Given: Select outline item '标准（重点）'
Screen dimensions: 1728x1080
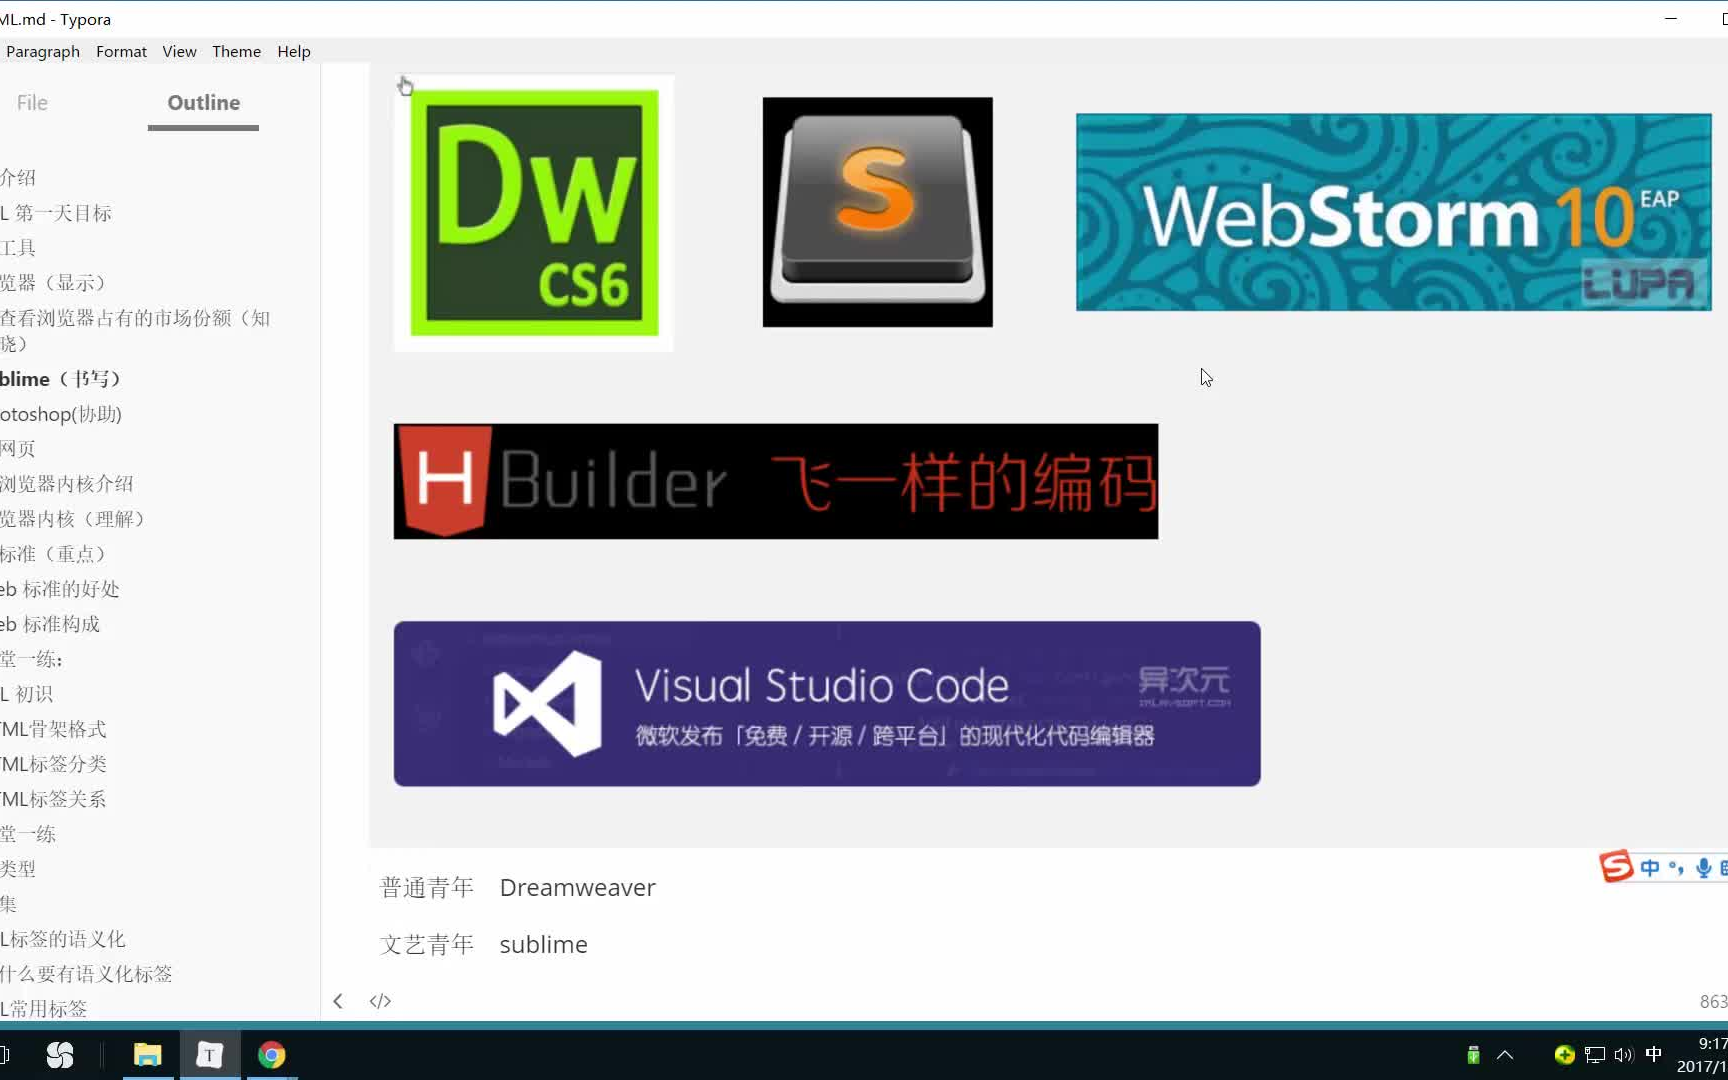Looking at the screenshot, I should pyautogui.click(x=54, y=554).
